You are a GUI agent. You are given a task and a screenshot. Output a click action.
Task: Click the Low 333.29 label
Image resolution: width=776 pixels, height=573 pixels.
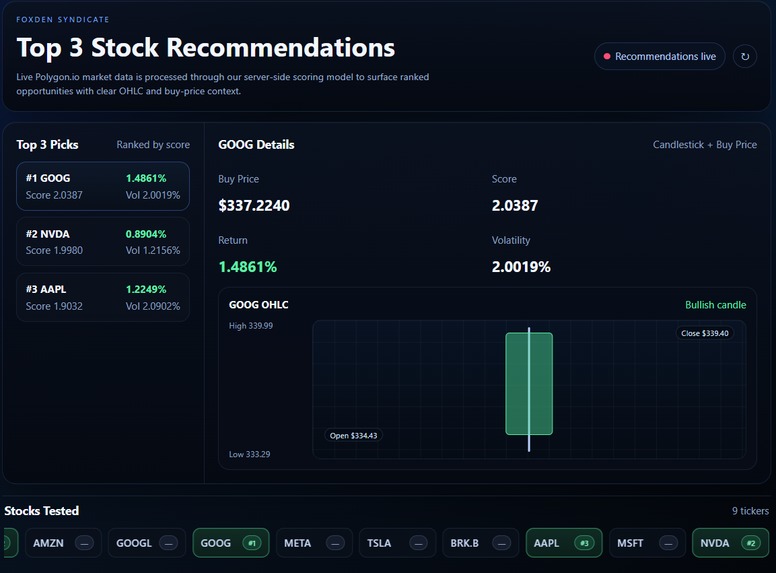click(249, 454)
